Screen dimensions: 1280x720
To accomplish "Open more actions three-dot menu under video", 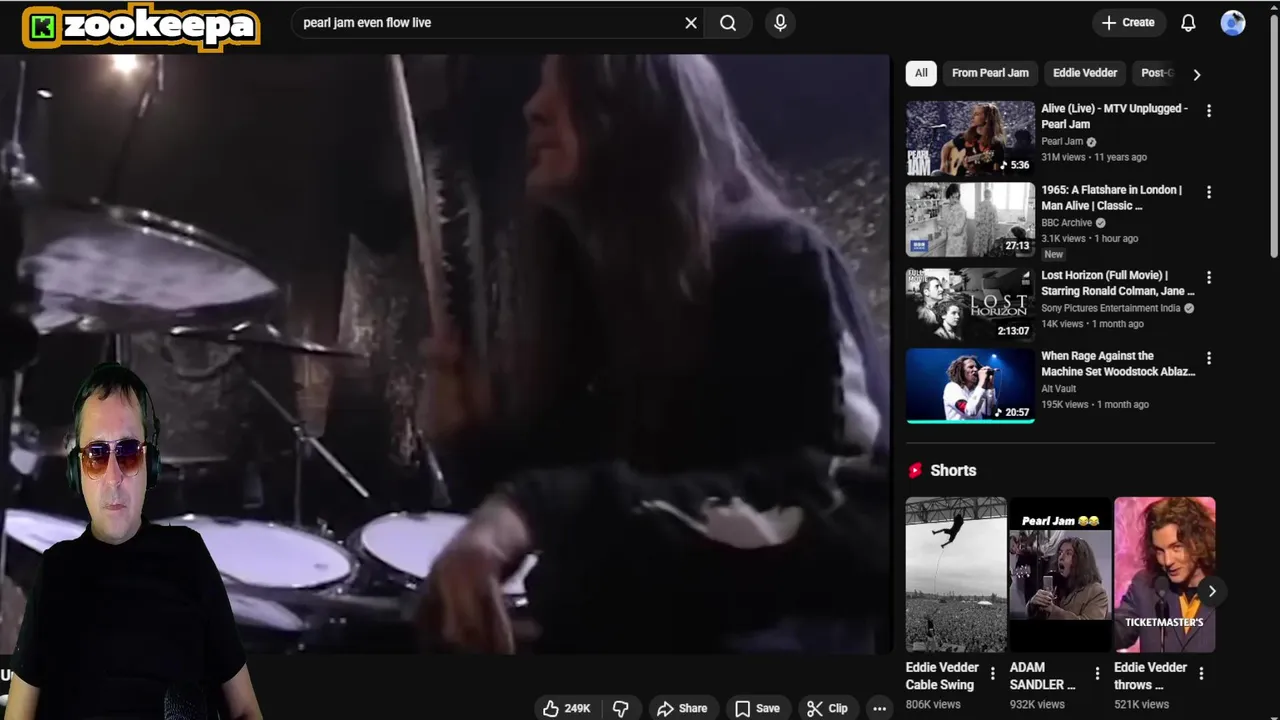I will click(879, 708).
